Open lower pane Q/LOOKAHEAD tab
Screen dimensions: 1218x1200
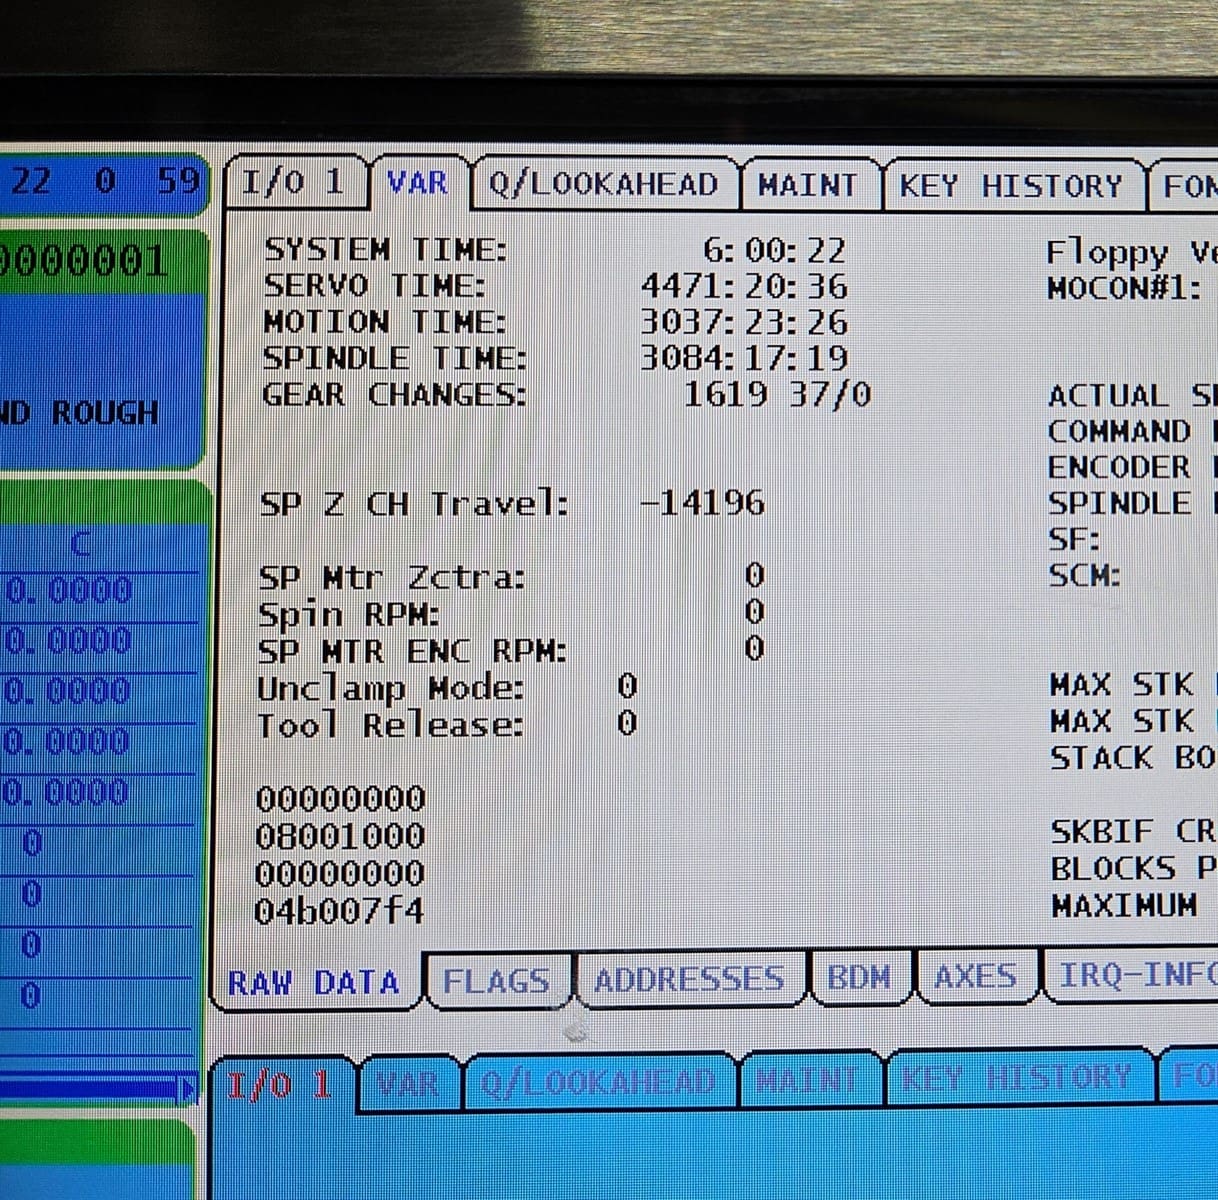(598, 1082)
